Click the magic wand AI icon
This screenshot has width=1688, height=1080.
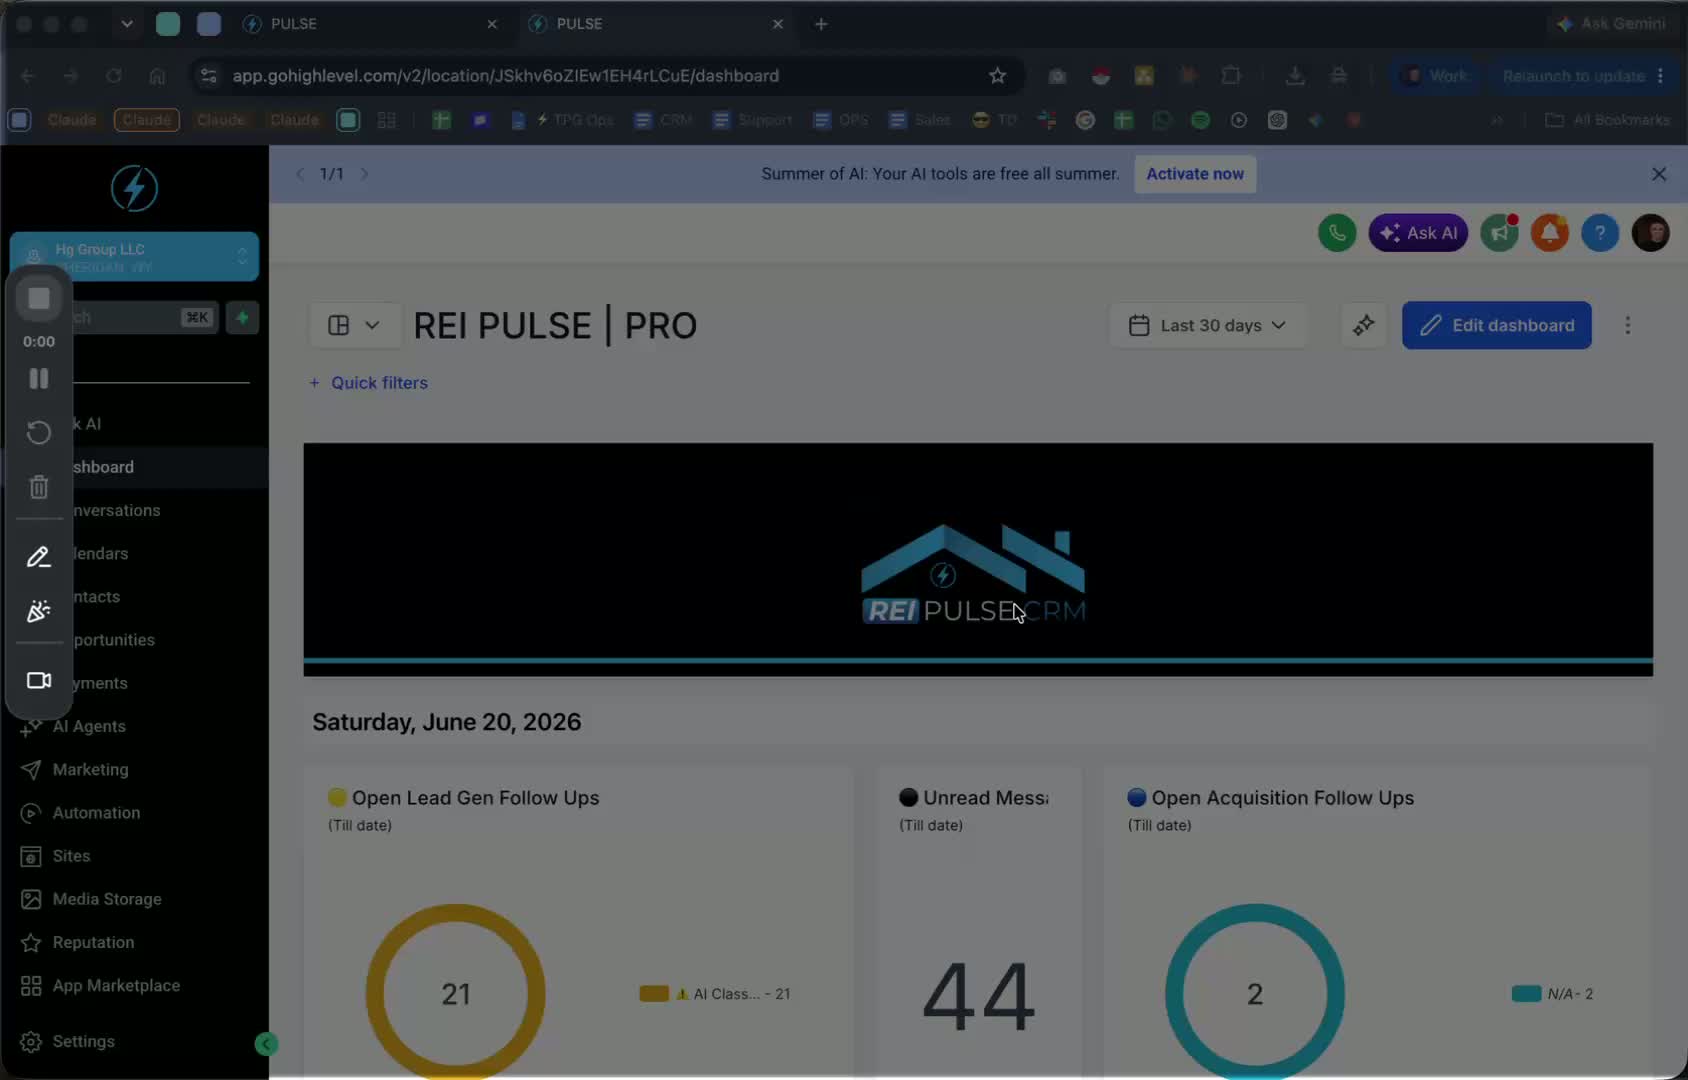[1363, 326]
